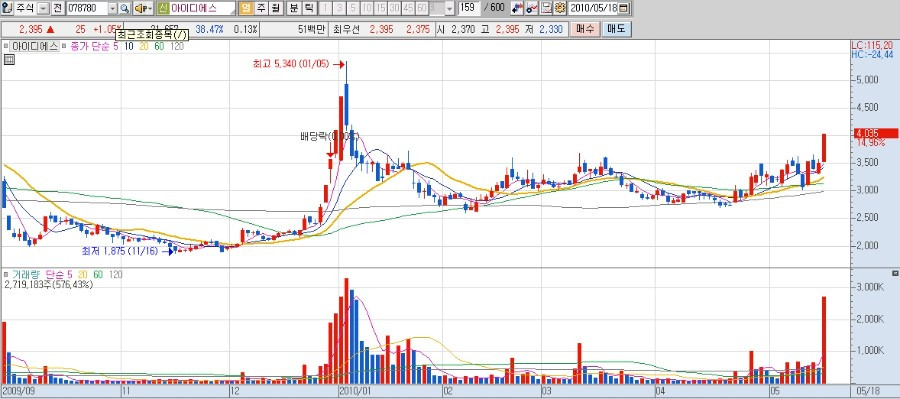Click the 10-day moving average legend

[128, 47]
